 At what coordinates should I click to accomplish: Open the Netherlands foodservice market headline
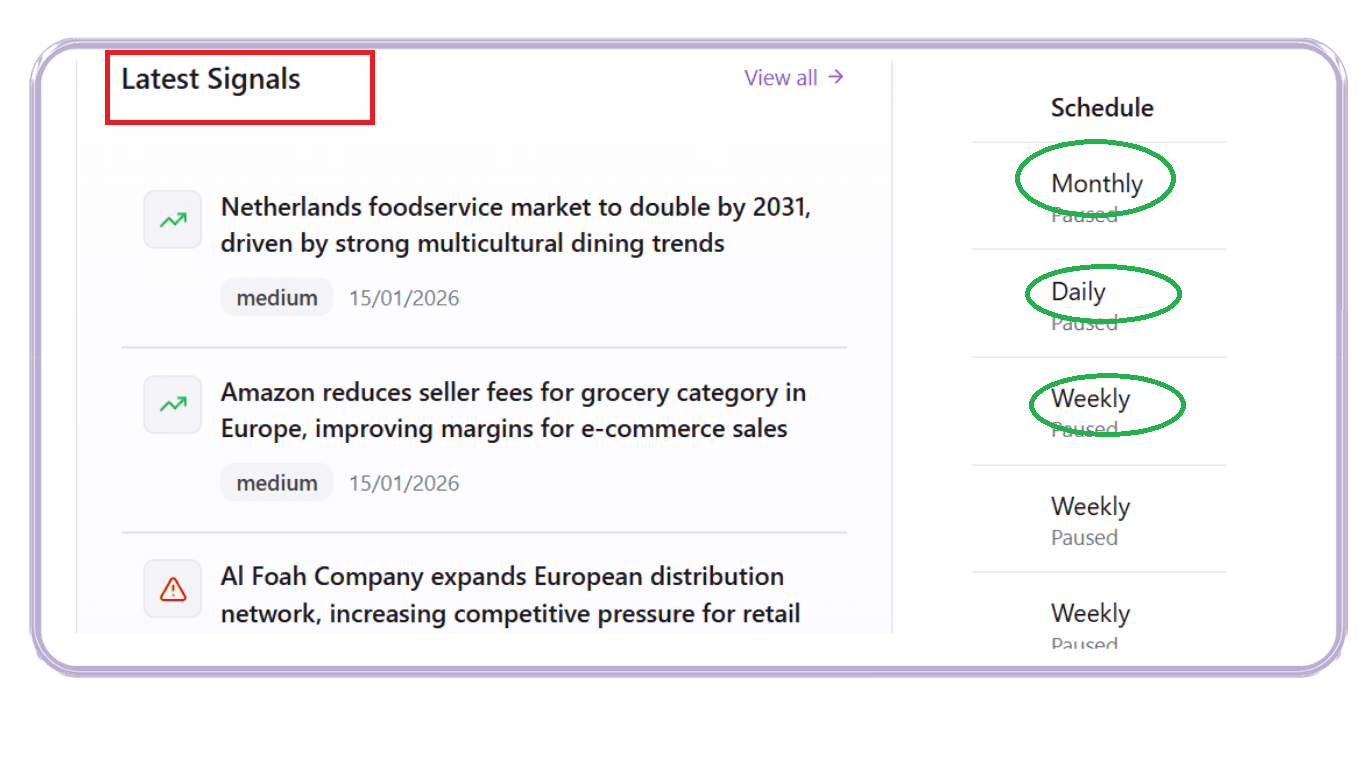click(515, 225)
